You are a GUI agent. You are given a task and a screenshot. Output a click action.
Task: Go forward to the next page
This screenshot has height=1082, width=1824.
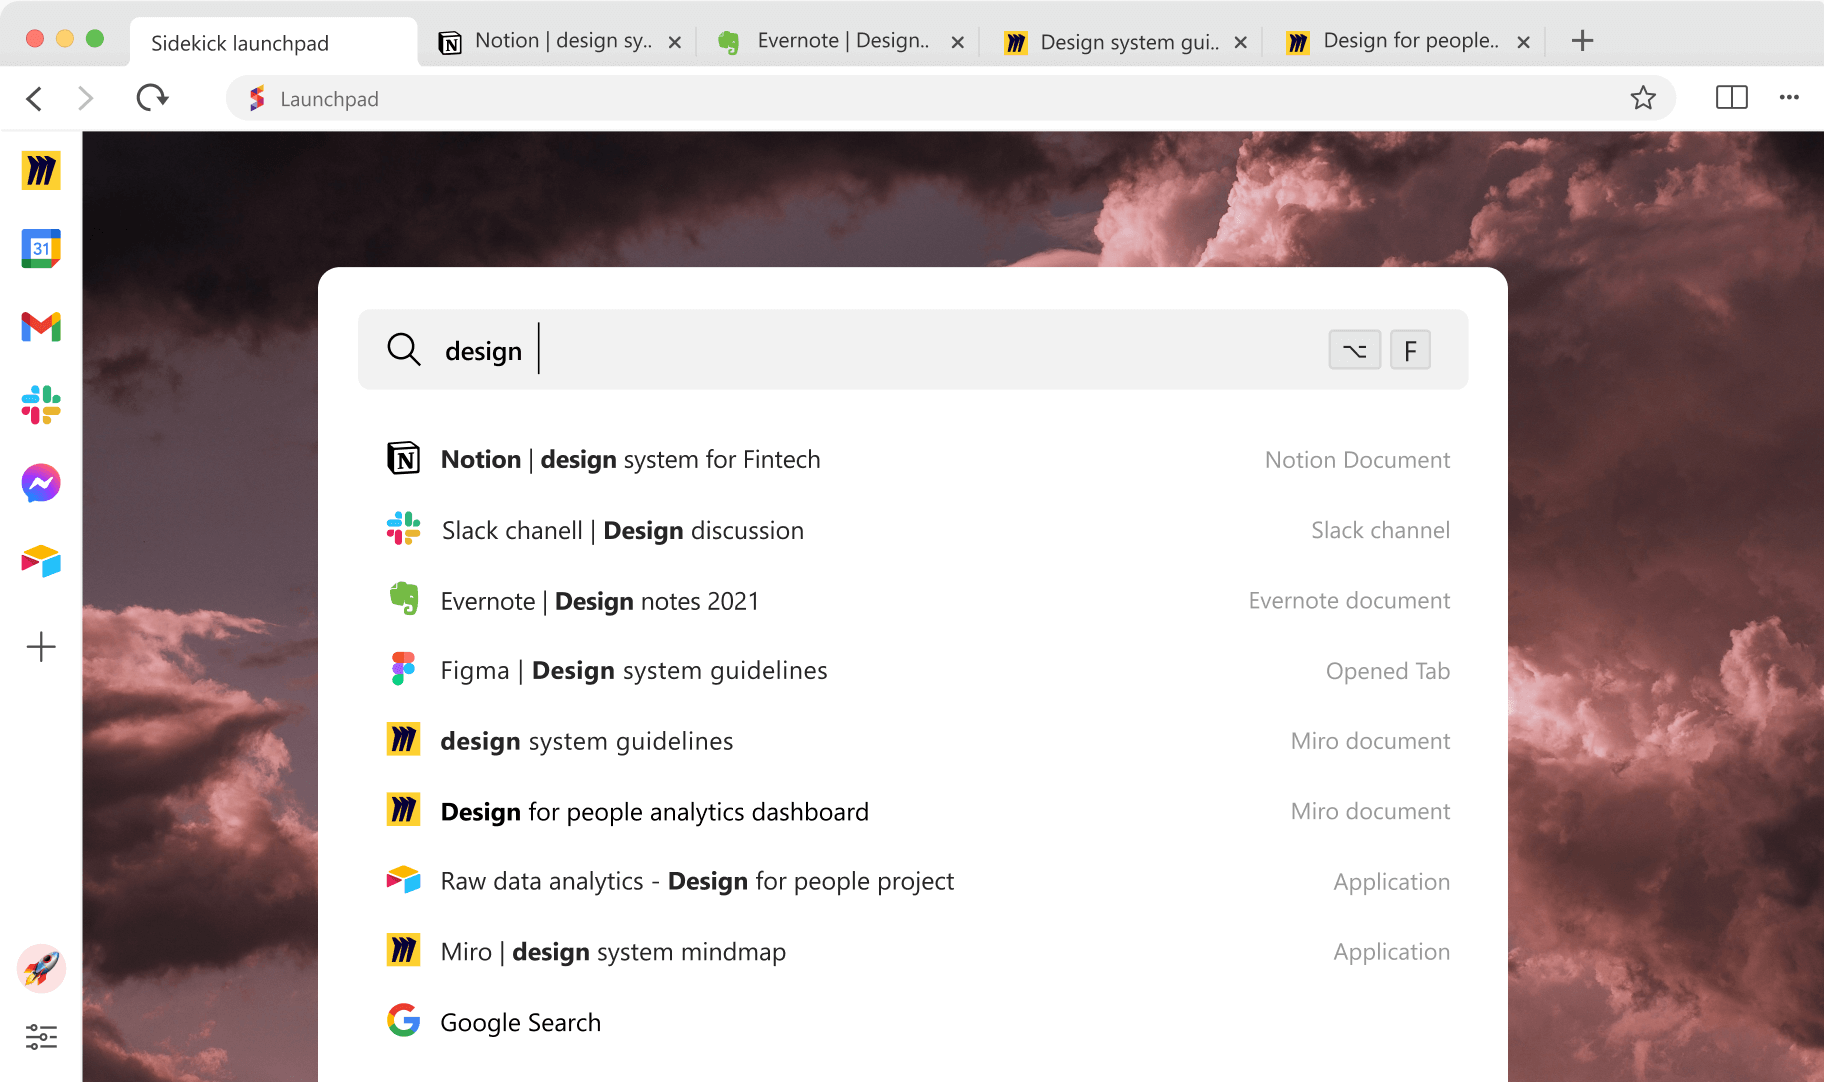pyautogui.click(x=86, y=98)
